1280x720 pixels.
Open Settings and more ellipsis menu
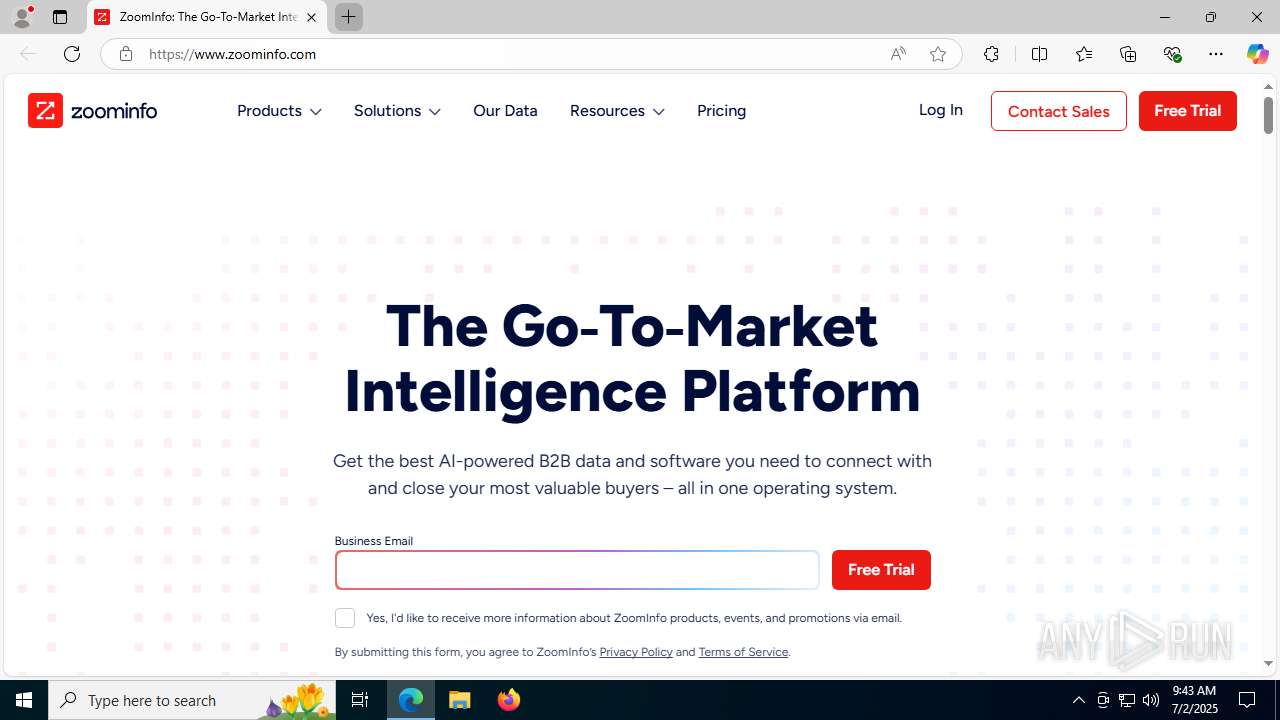(x=1216, y=54)
